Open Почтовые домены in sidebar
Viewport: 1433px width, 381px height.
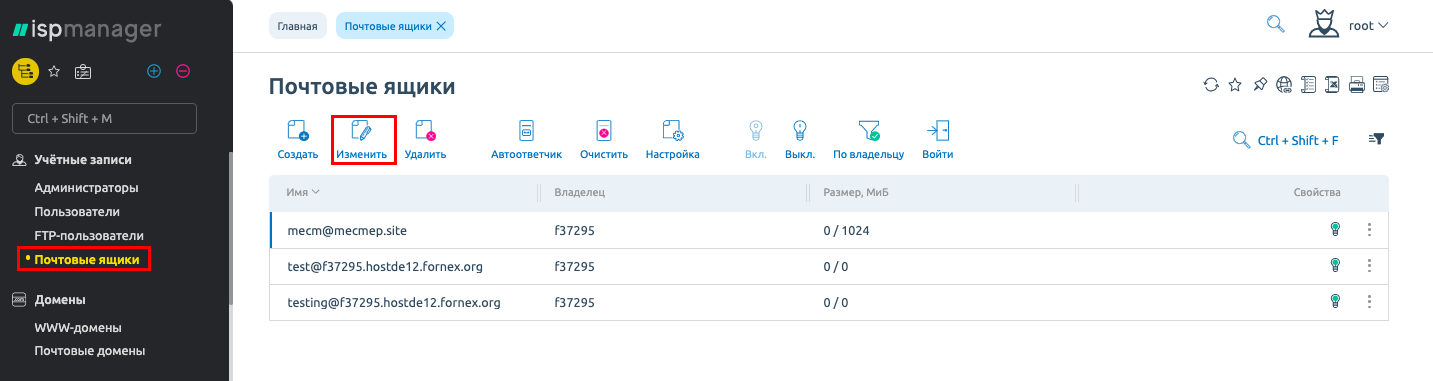tap(90, 351)
